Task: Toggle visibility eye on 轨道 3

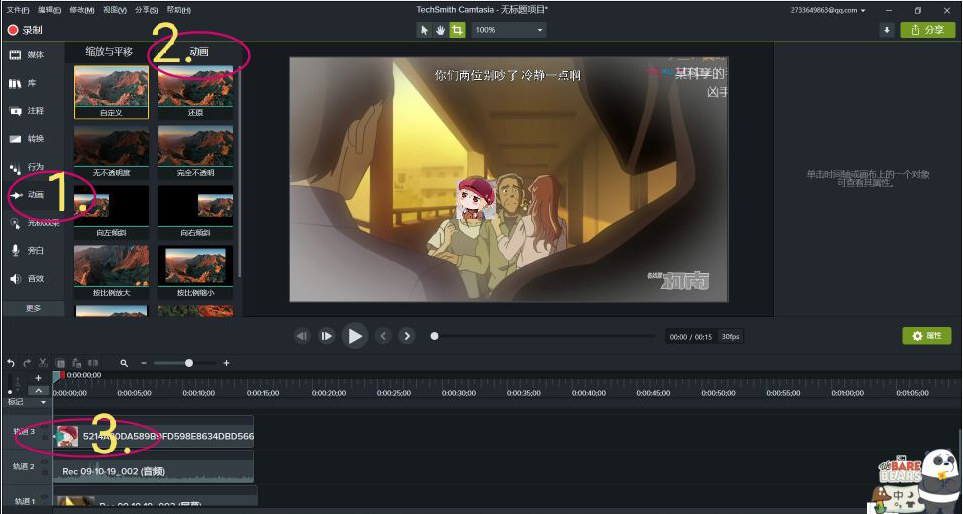Action: (x=44, y=426)
